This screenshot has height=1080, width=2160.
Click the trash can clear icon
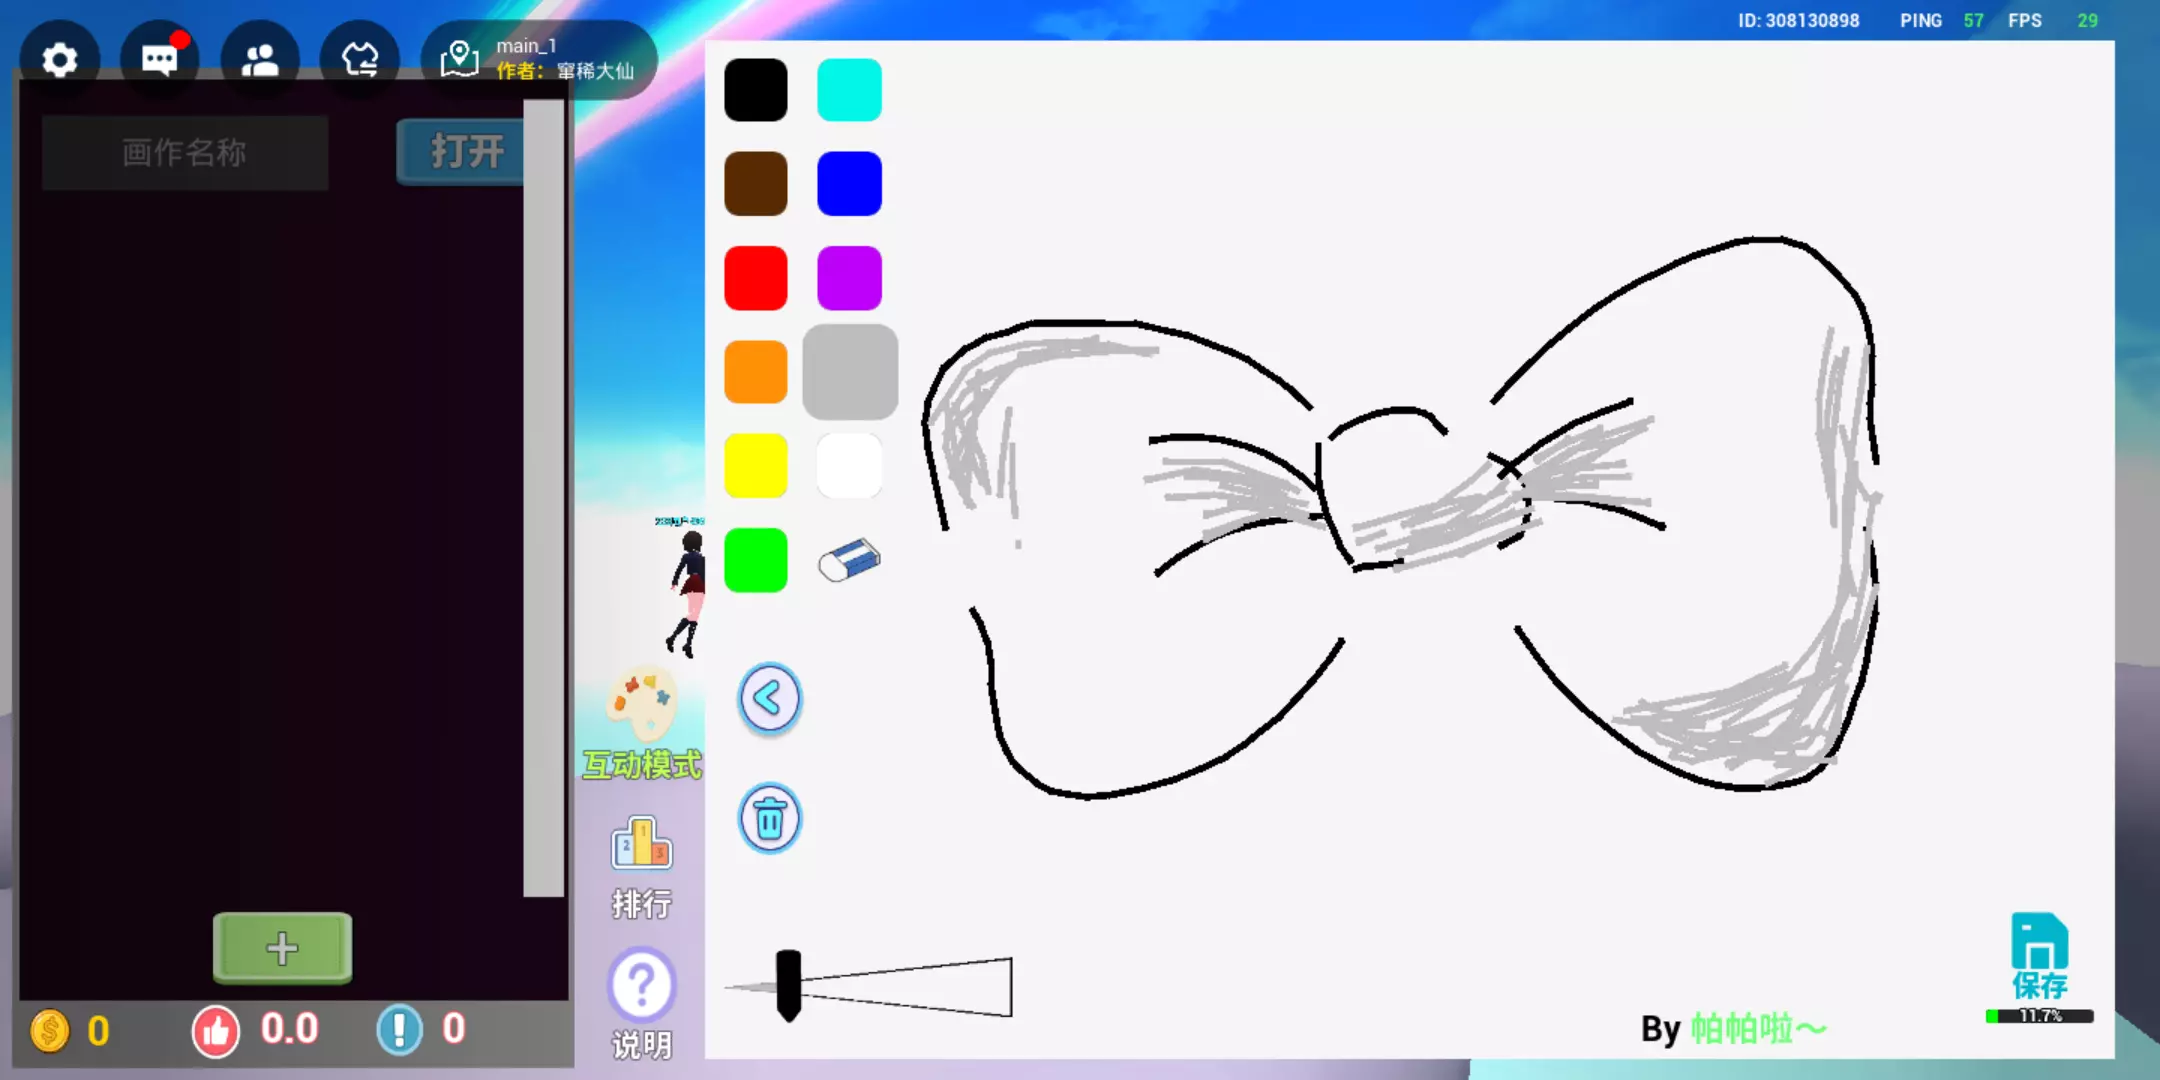click(x=769, y=819)
